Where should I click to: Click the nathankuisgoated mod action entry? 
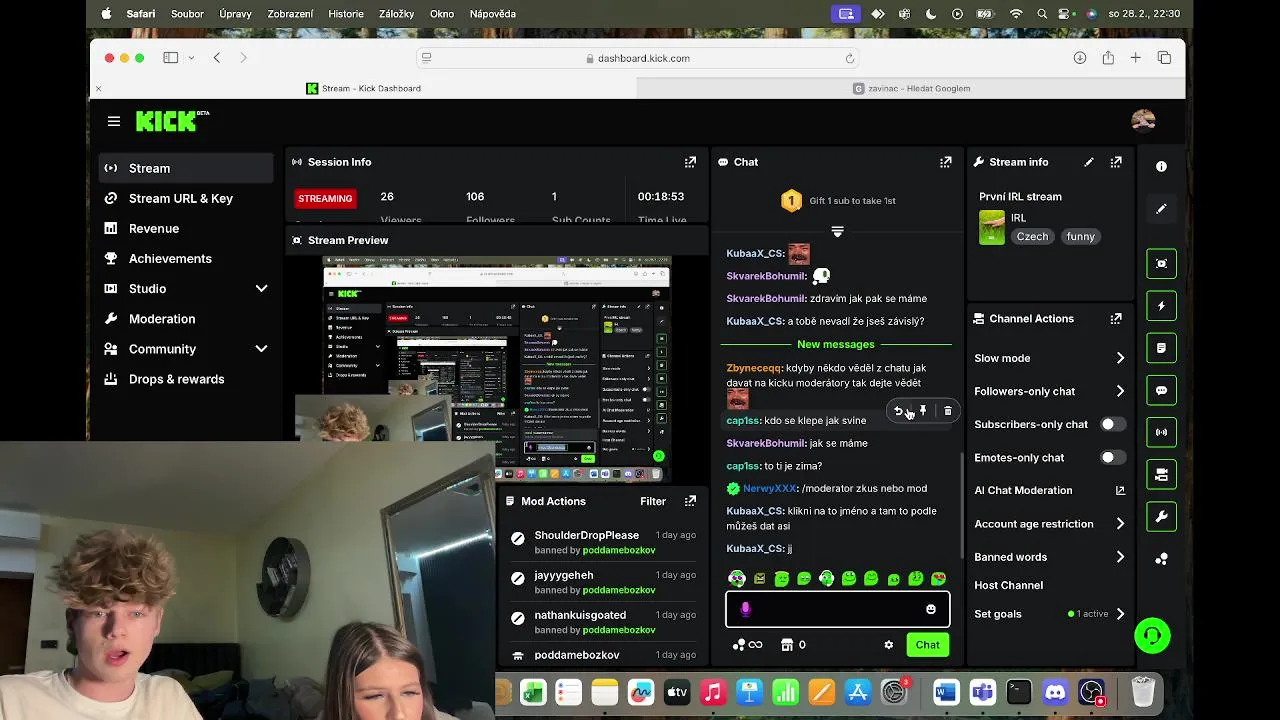601,622
